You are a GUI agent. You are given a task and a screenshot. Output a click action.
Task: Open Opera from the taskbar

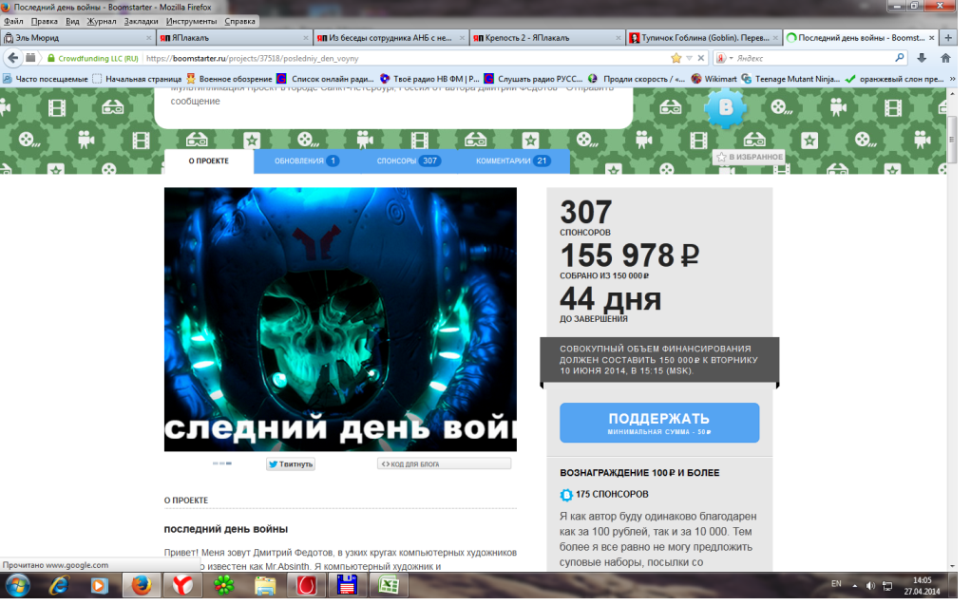click(306, 585)
